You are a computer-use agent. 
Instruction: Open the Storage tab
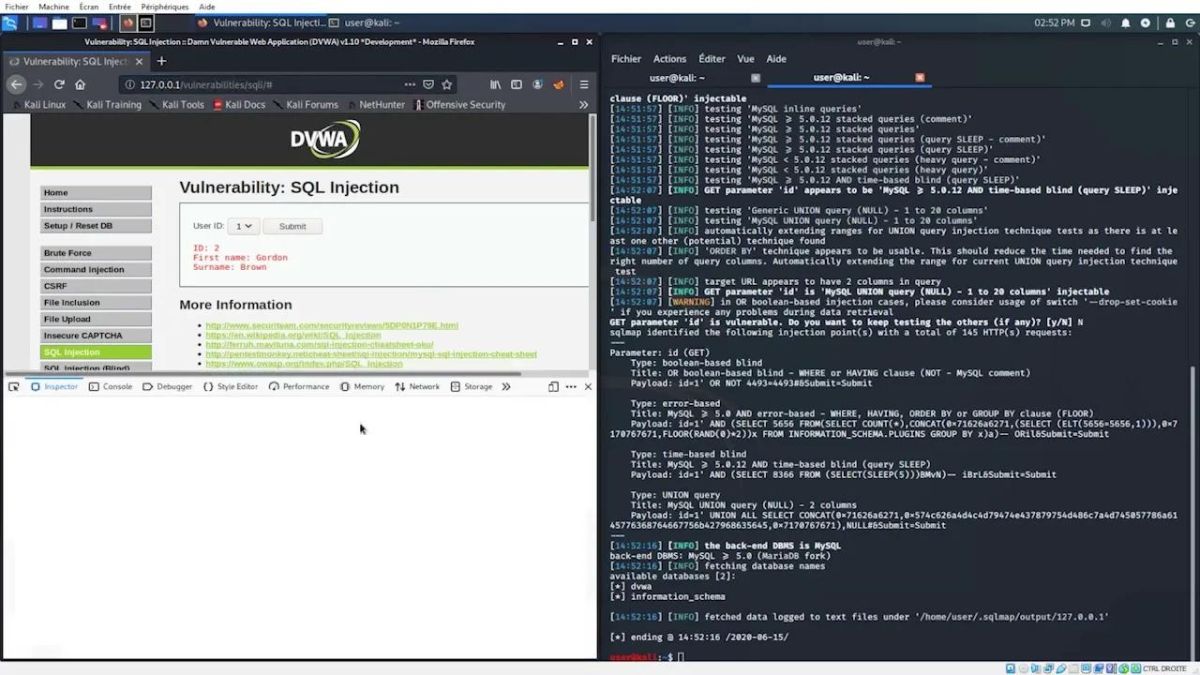click(471, 386)
